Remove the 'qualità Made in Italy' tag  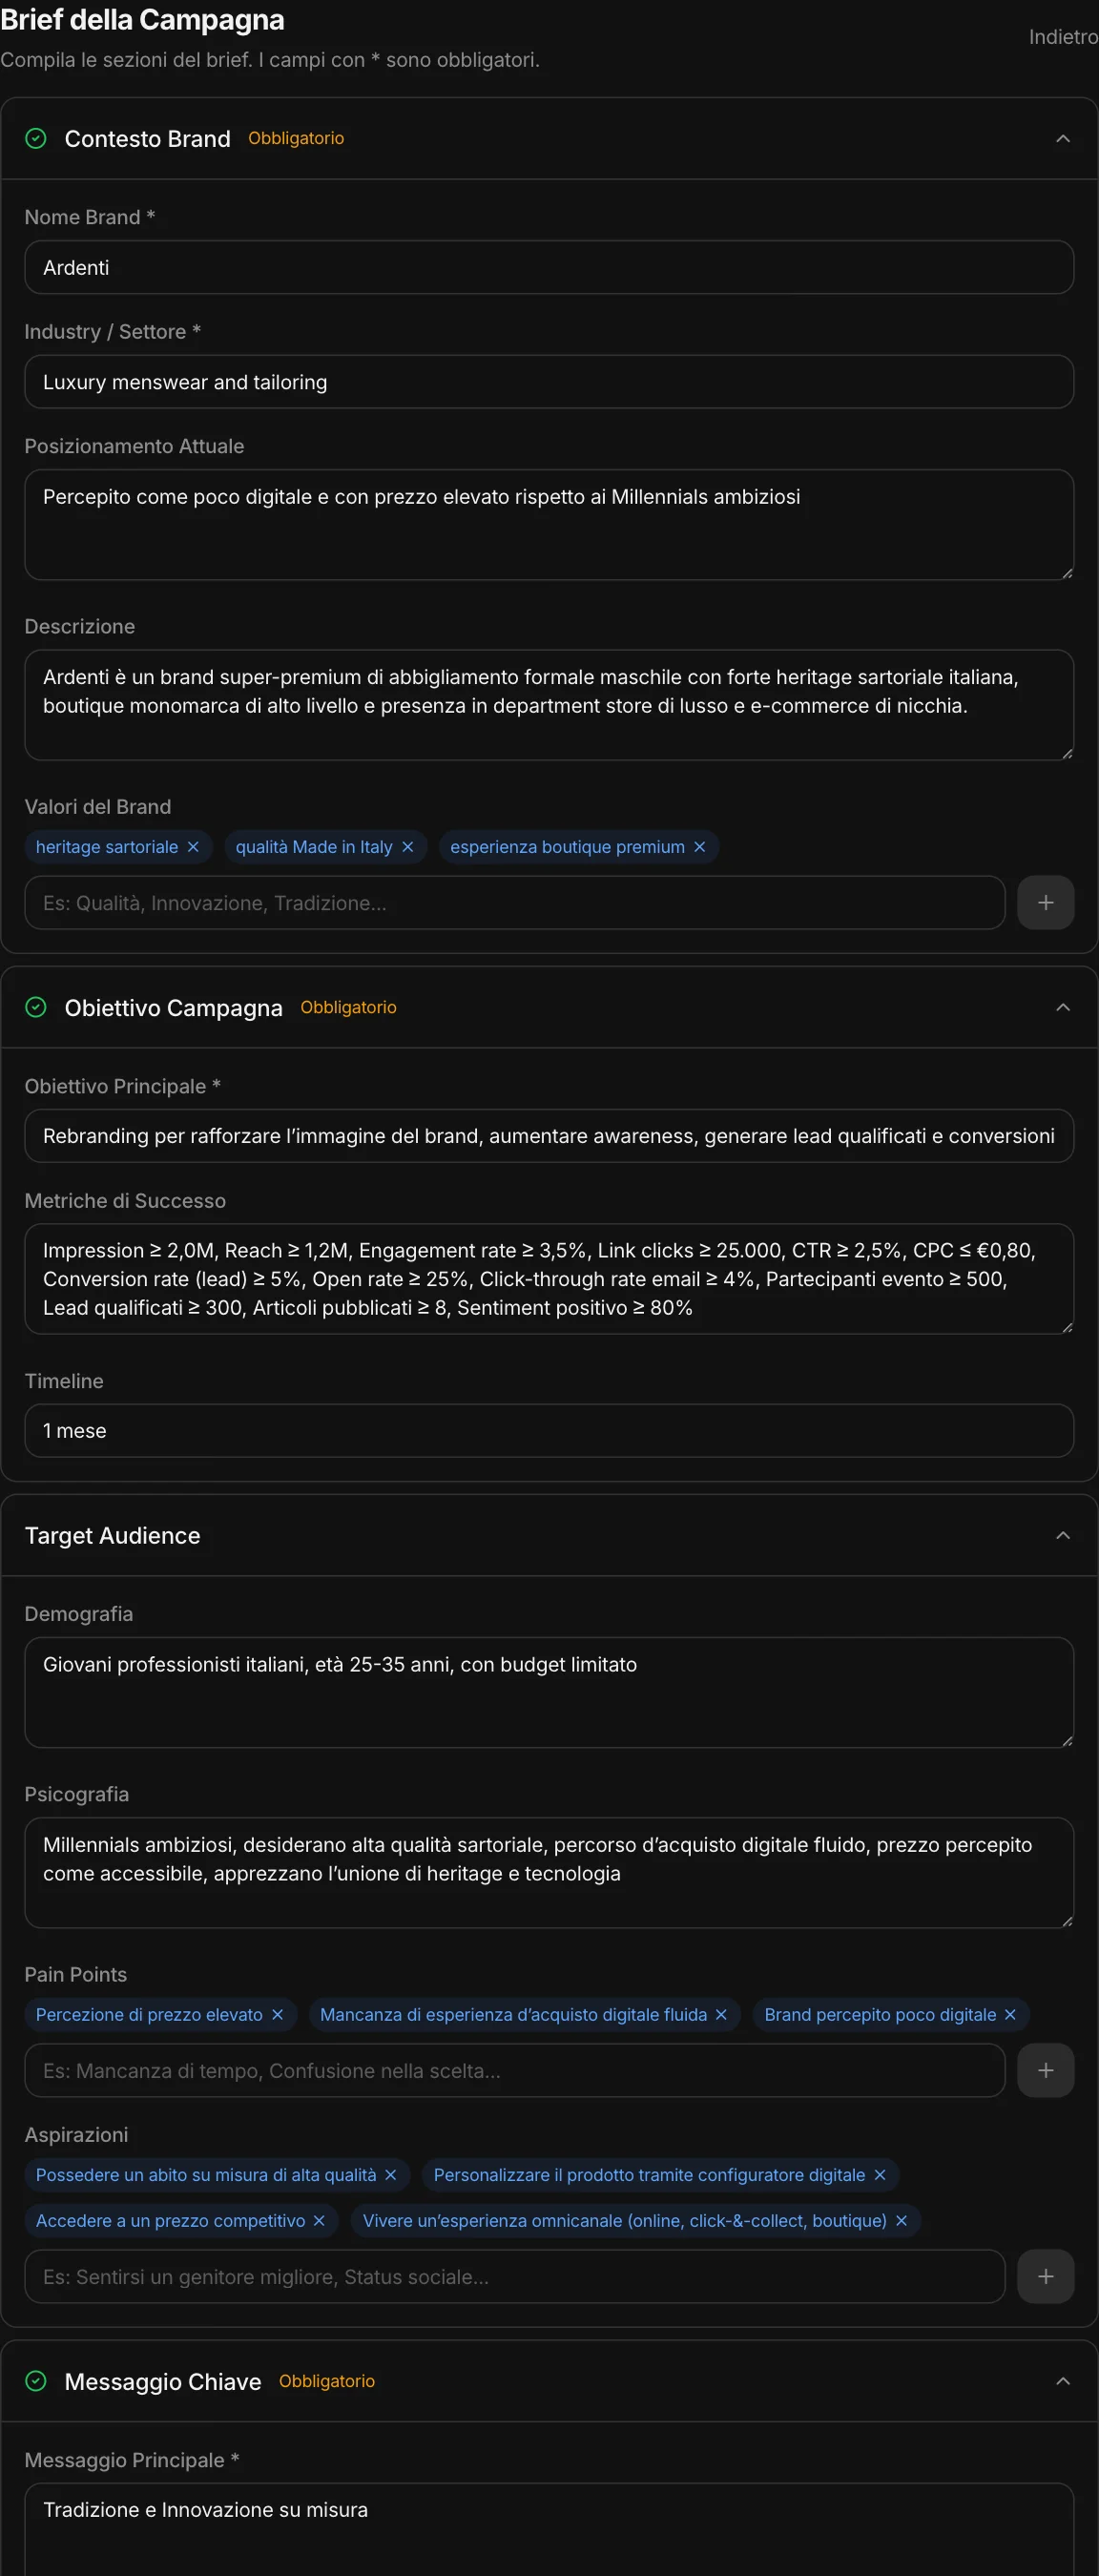(x=407, y=847)
